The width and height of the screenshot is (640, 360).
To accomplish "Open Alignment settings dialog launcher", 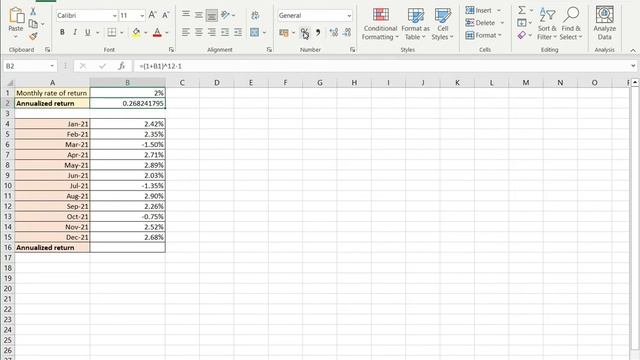I will pos(269,49).
